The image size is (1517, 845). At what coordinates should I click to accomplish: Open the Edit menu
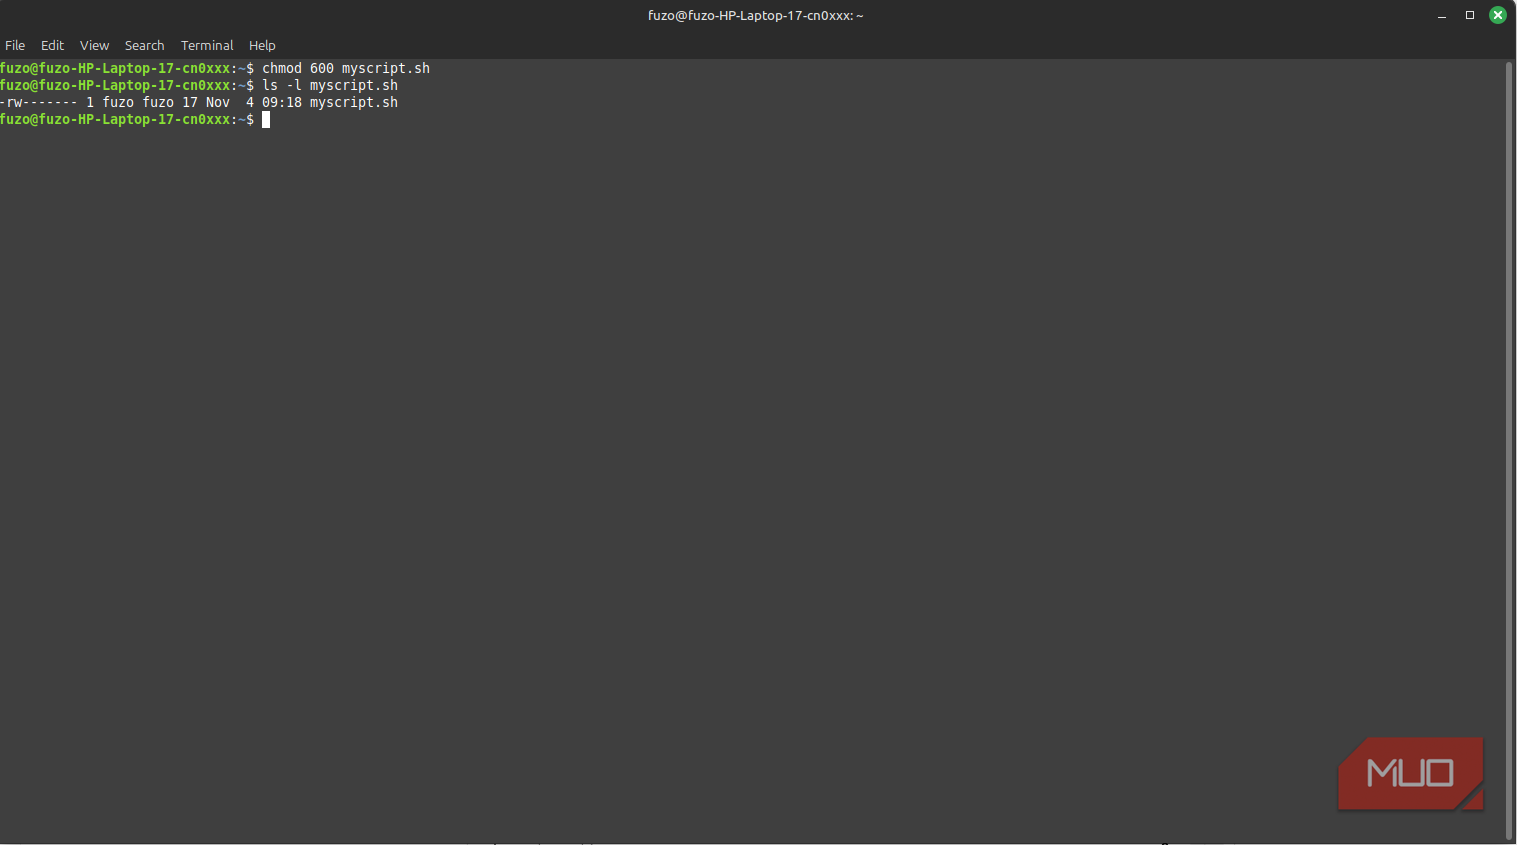pos(52,45)
